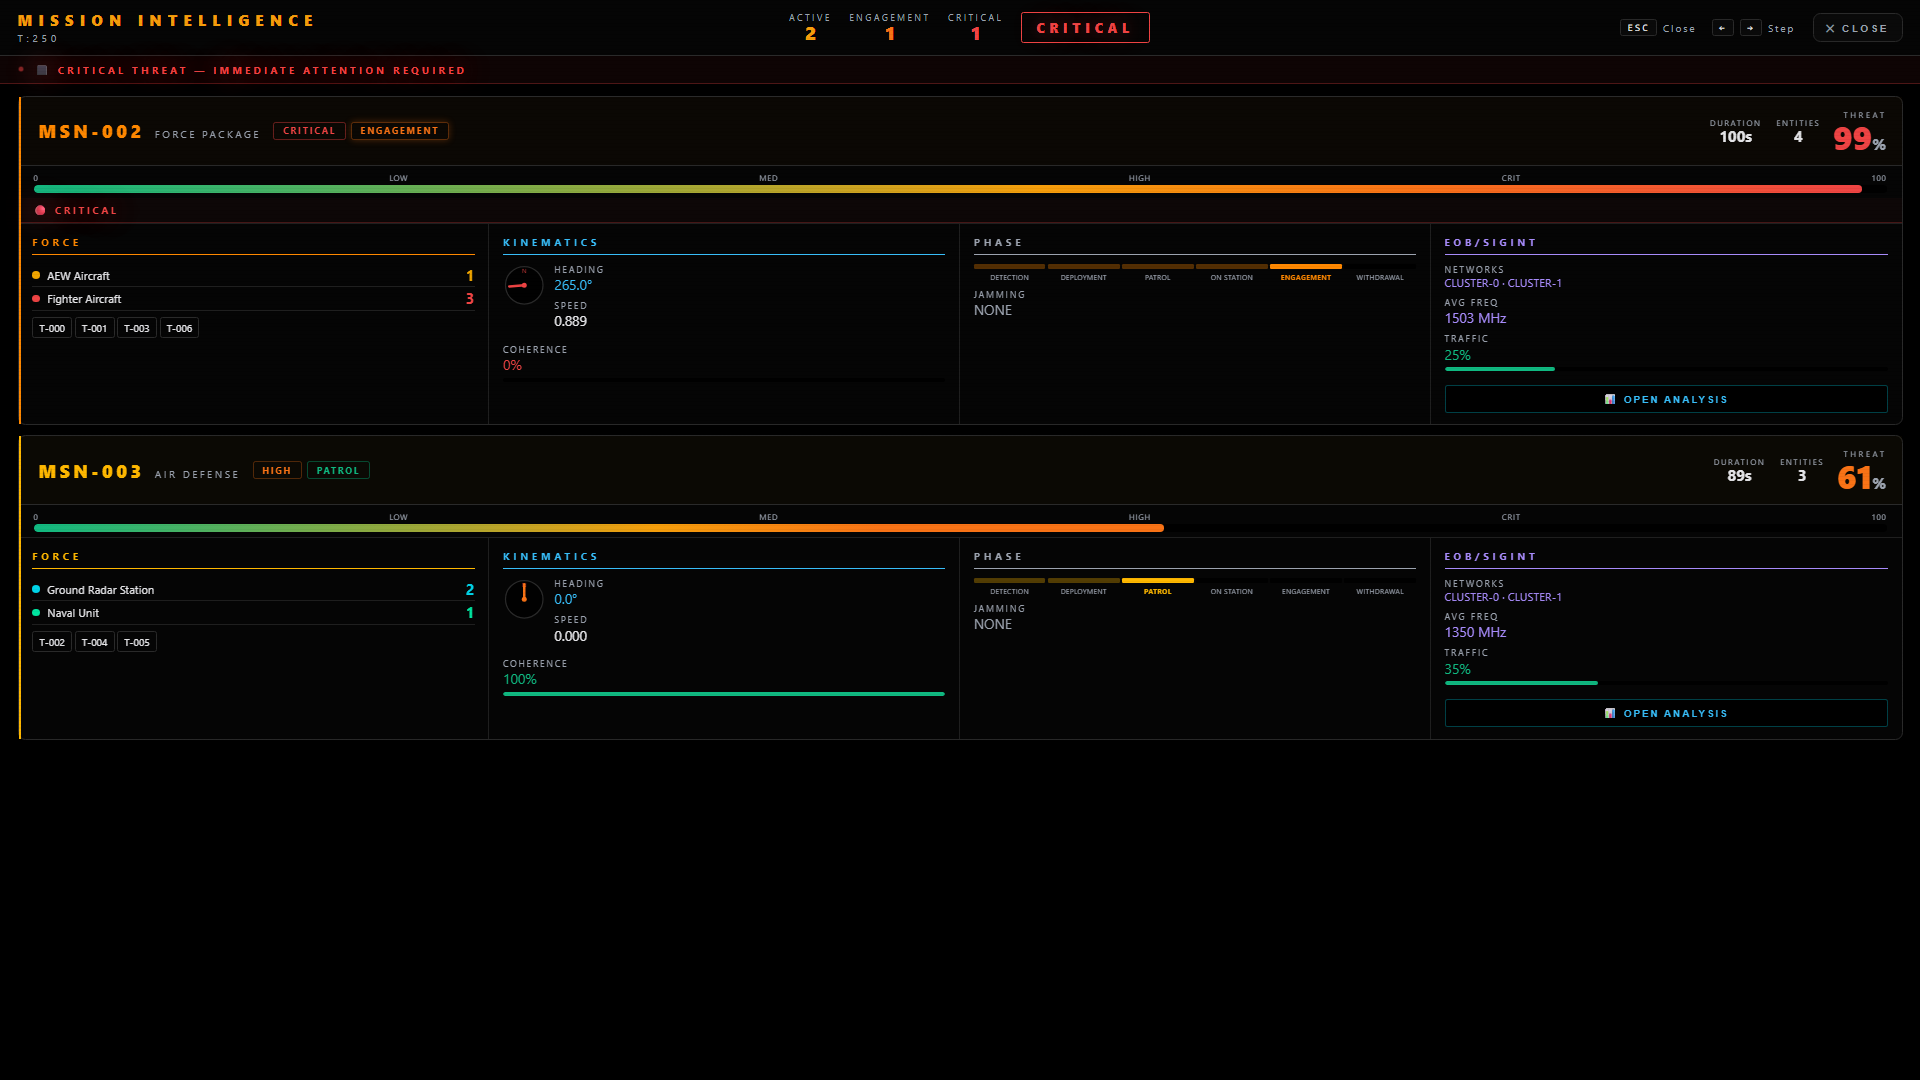Click the CRITICAL status button in header
Image resolution: width=1920 pixels, height=1080 pixels.
point(1085,28)
